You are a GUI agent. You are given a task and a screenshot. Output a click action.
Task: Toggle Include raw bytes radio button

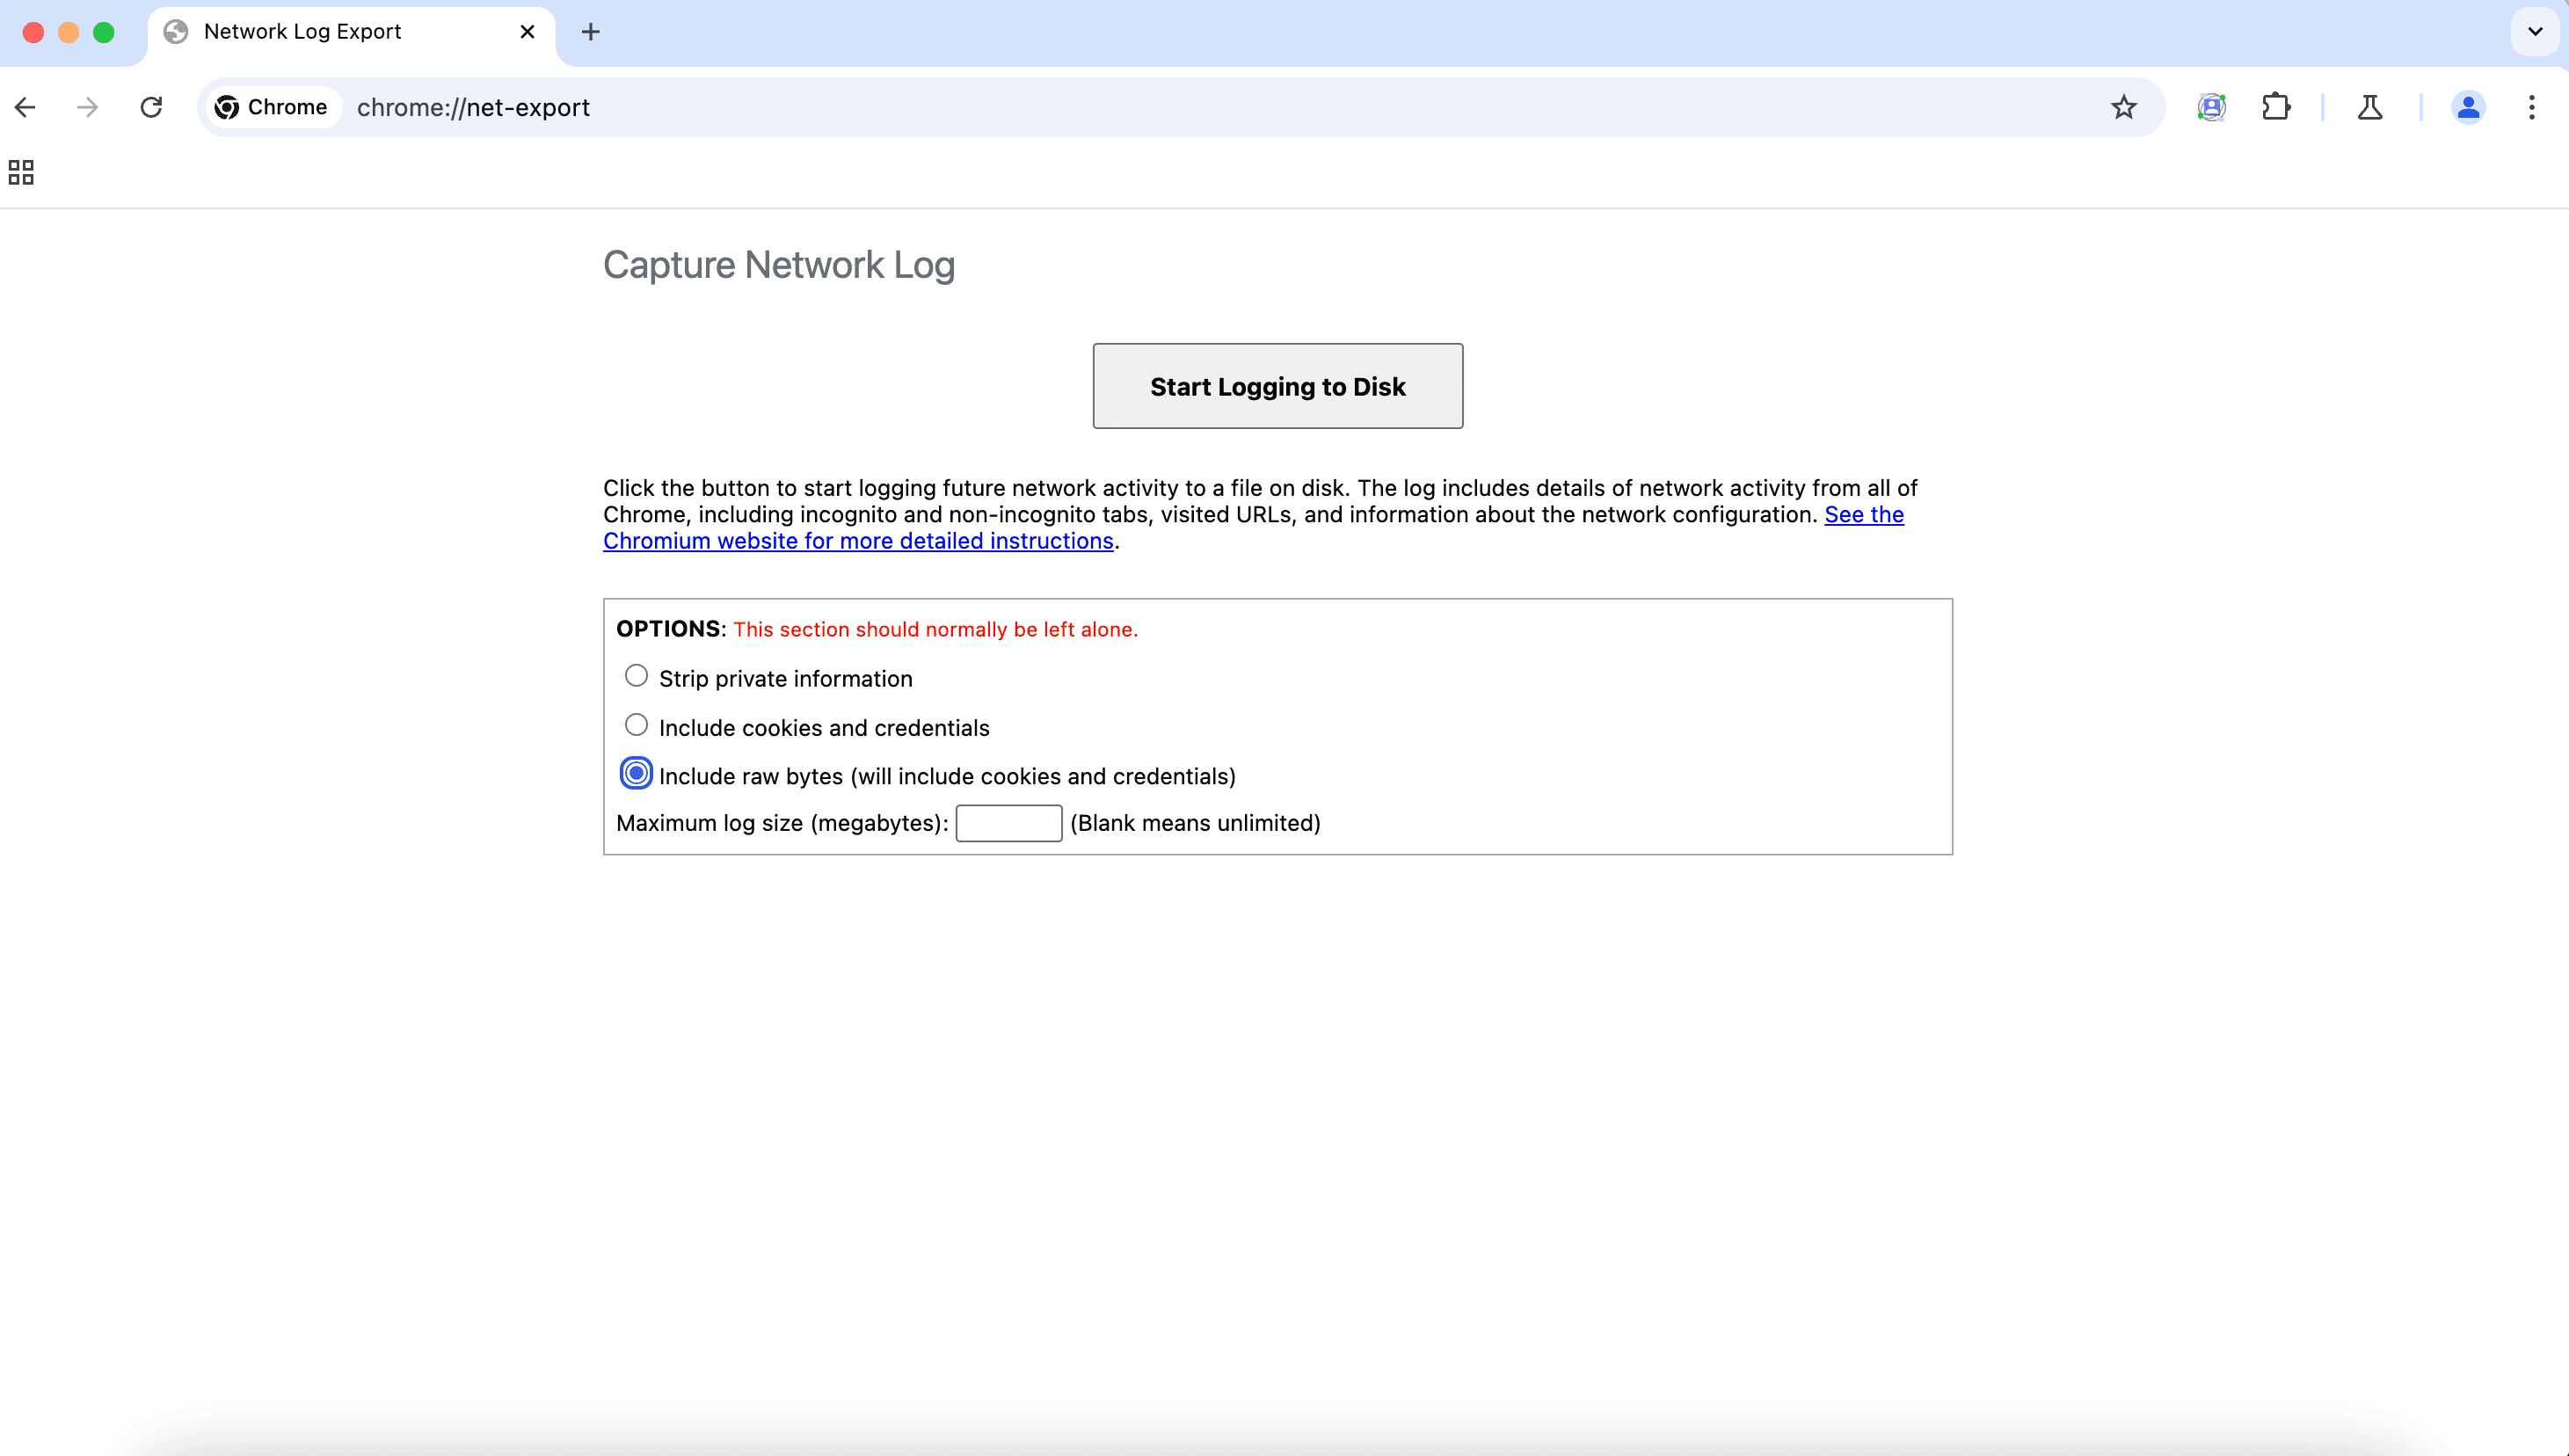point(635,775)
